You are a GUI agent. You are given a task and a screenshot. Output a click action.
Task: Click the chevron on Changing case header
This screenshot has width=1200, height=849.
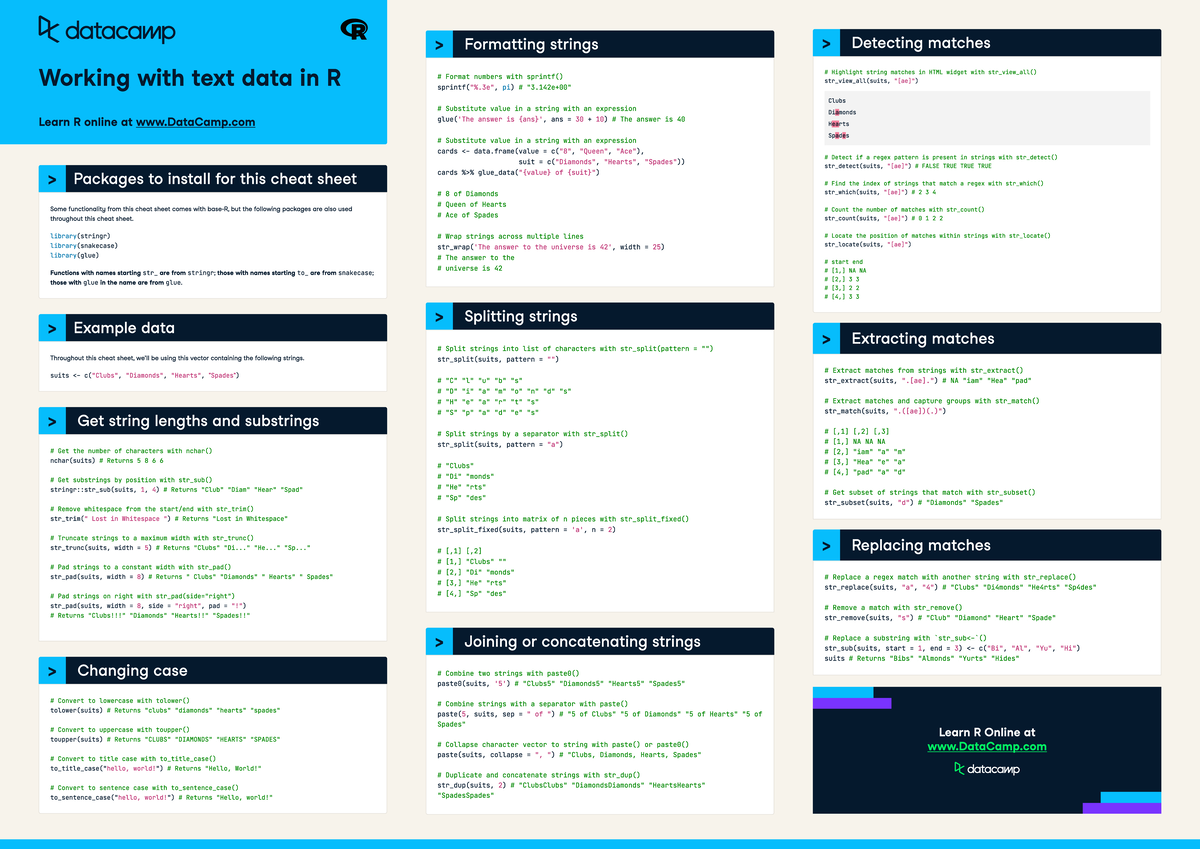(x=53, y=670)
